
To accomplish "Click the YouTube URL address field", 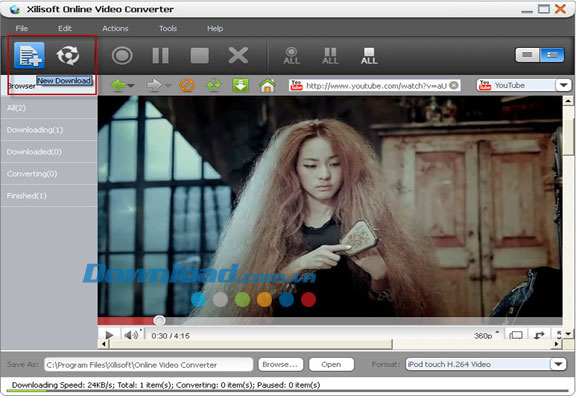I will pyautogui.click(x=375, y=86).
